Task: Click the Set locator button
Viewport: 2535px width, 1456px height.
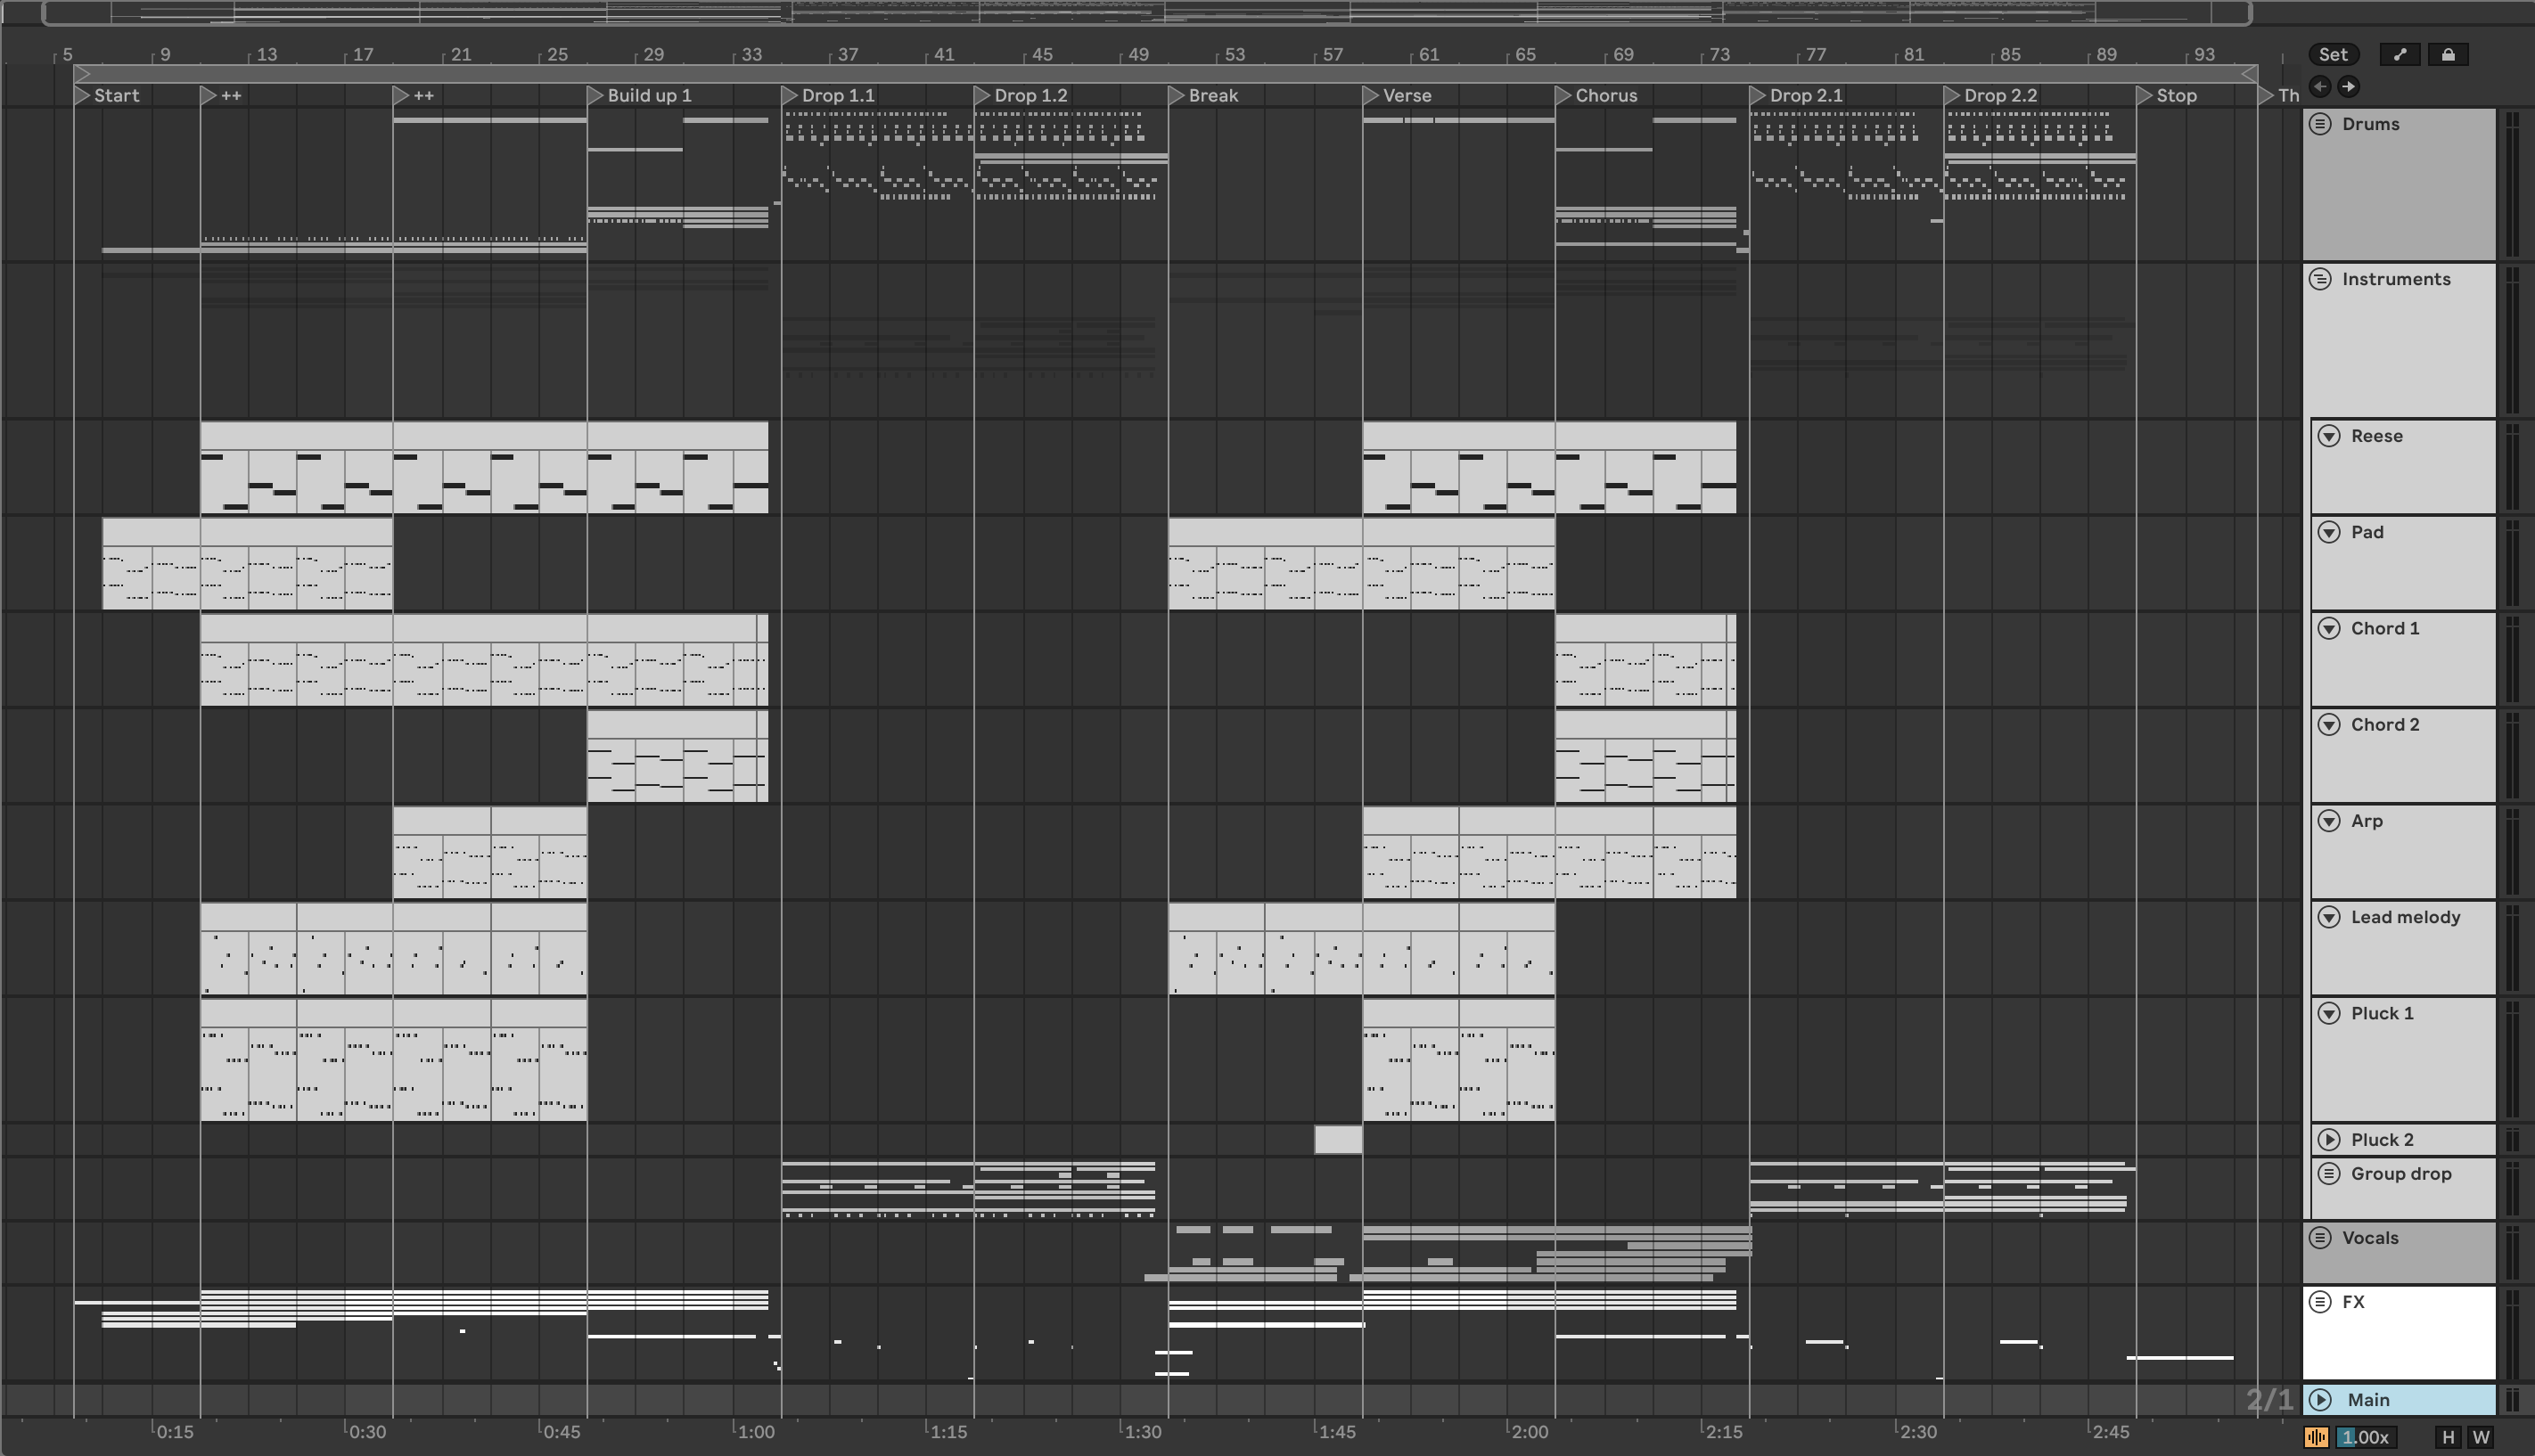Action: pos(2333,55)
